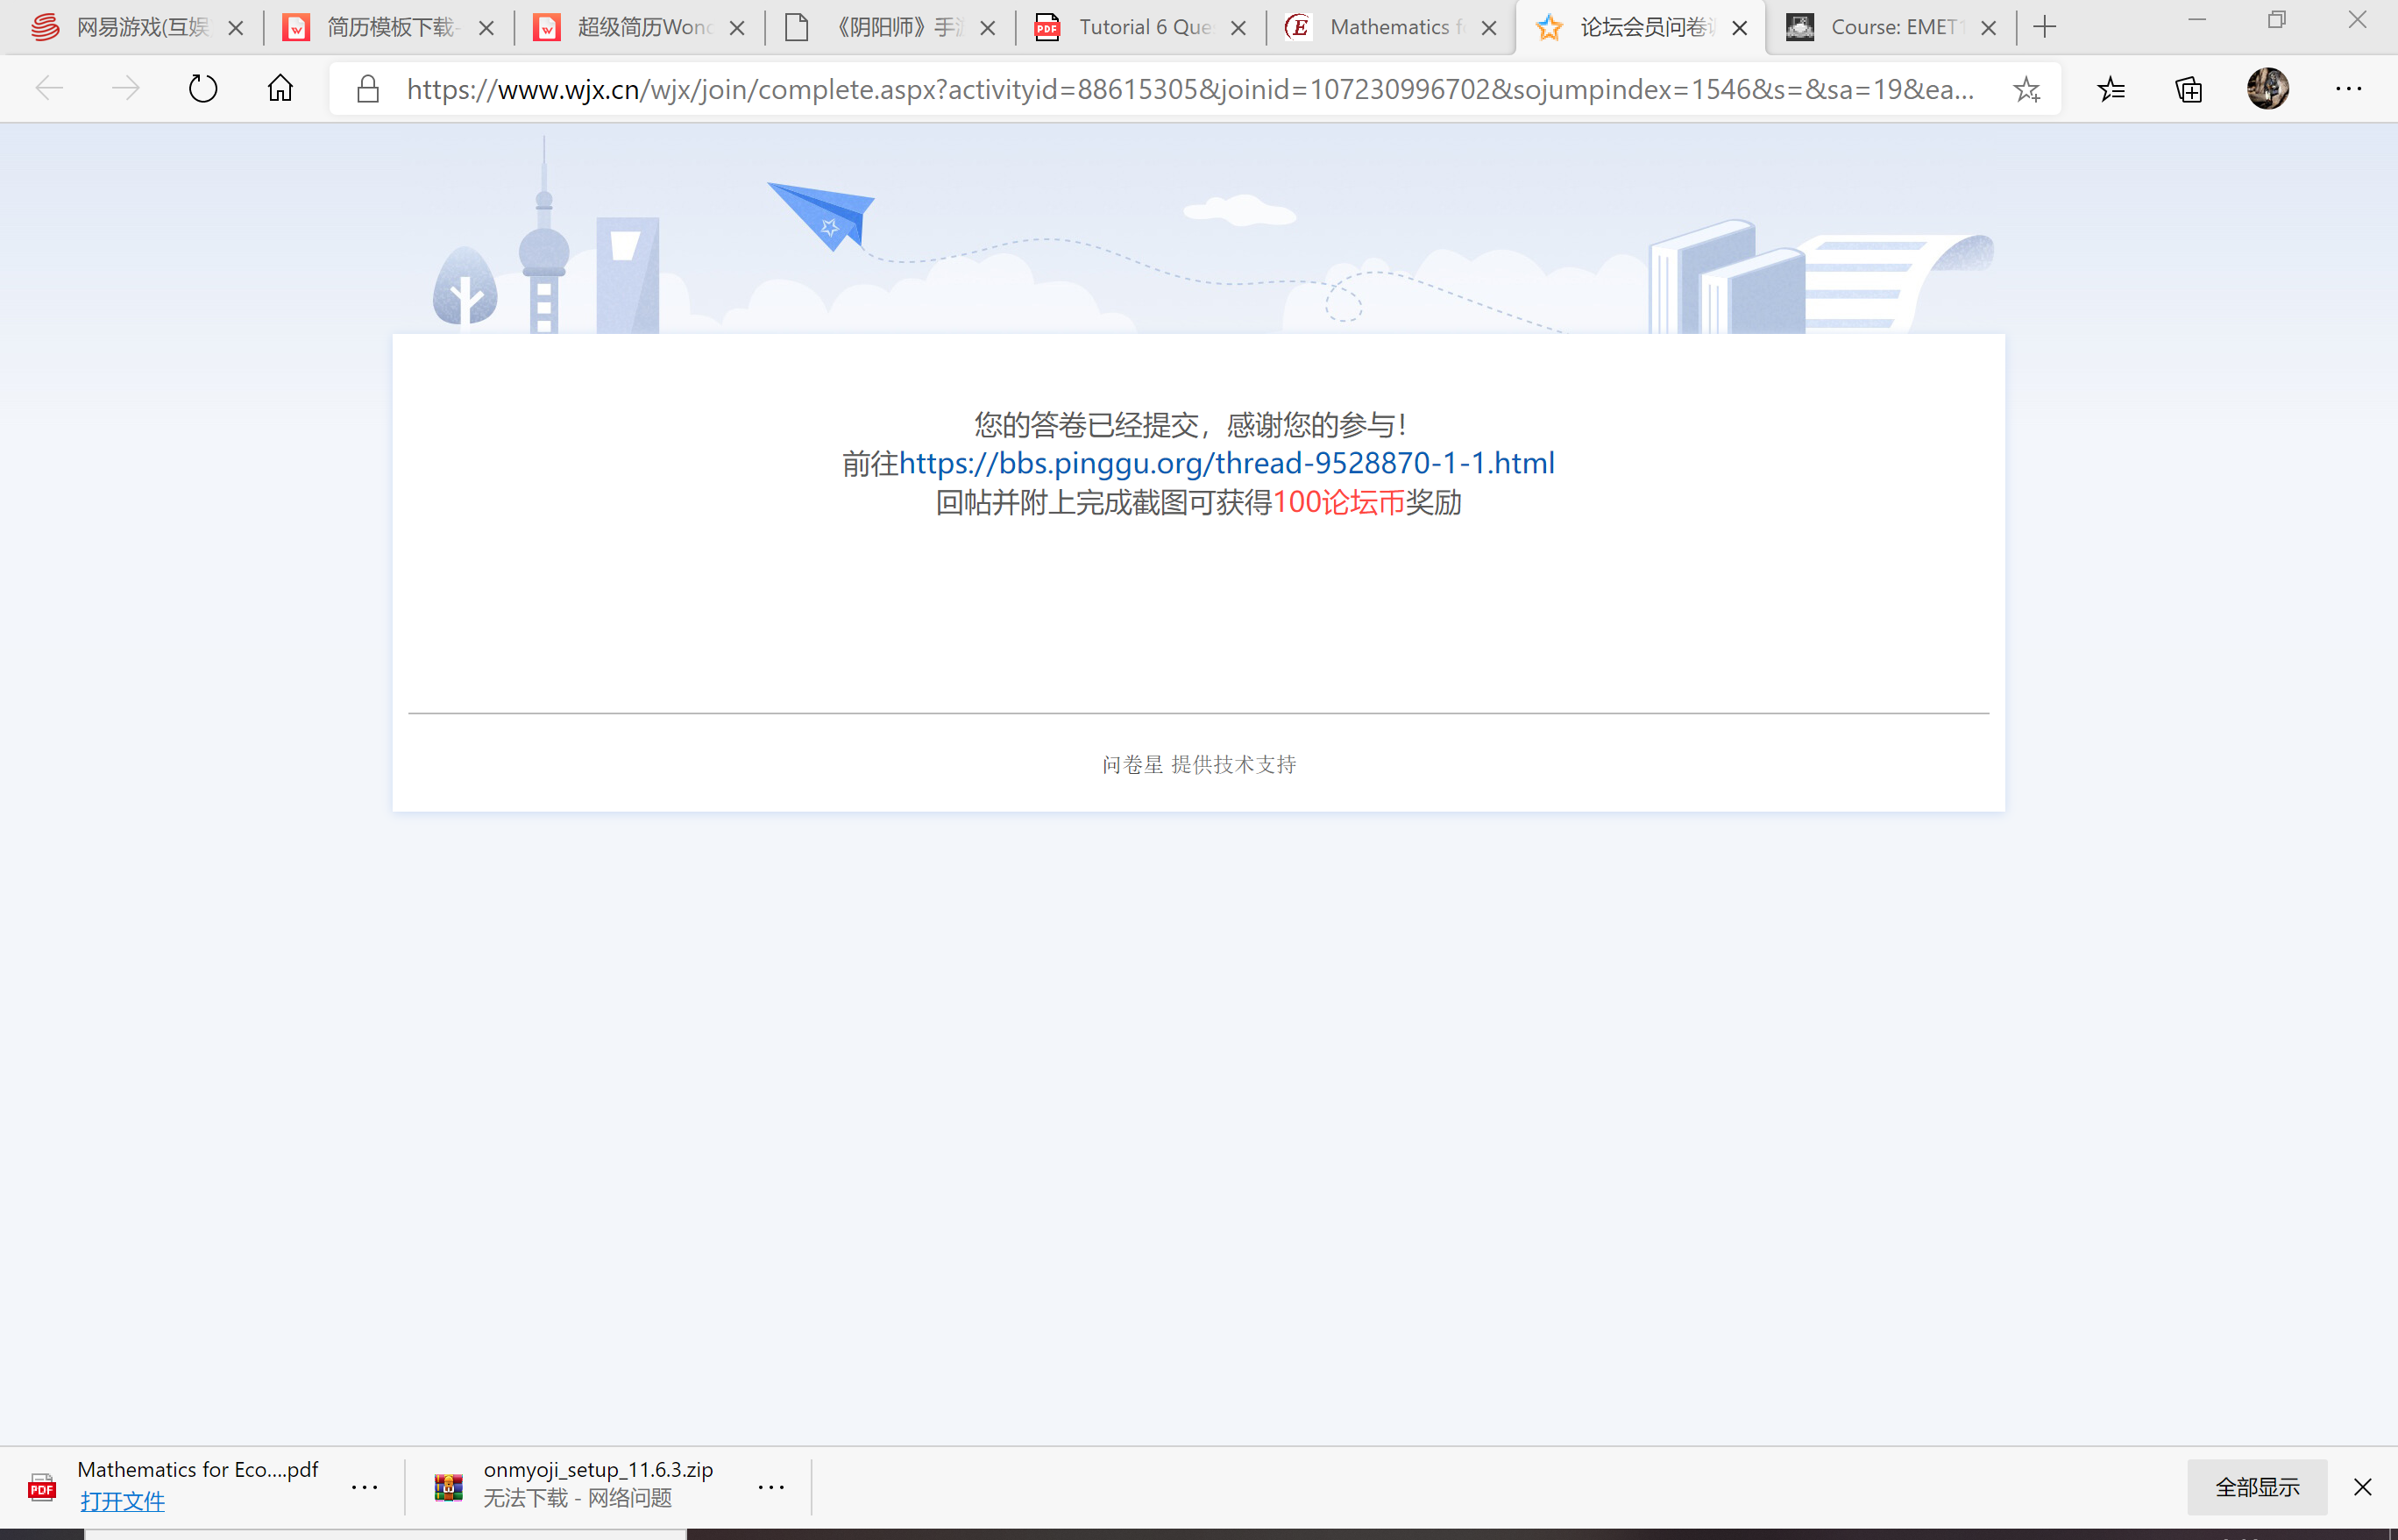Click the browser refresh icon
This screenshot has width=2398, height=1540.
[x=203, y=89]
